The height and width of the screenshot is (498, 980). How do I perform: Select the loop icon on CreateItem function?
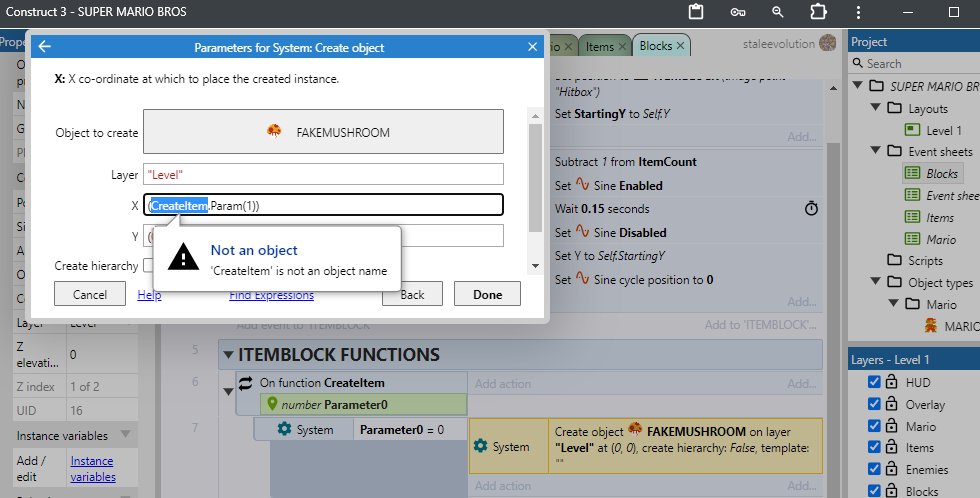click(x=246, y=382)
